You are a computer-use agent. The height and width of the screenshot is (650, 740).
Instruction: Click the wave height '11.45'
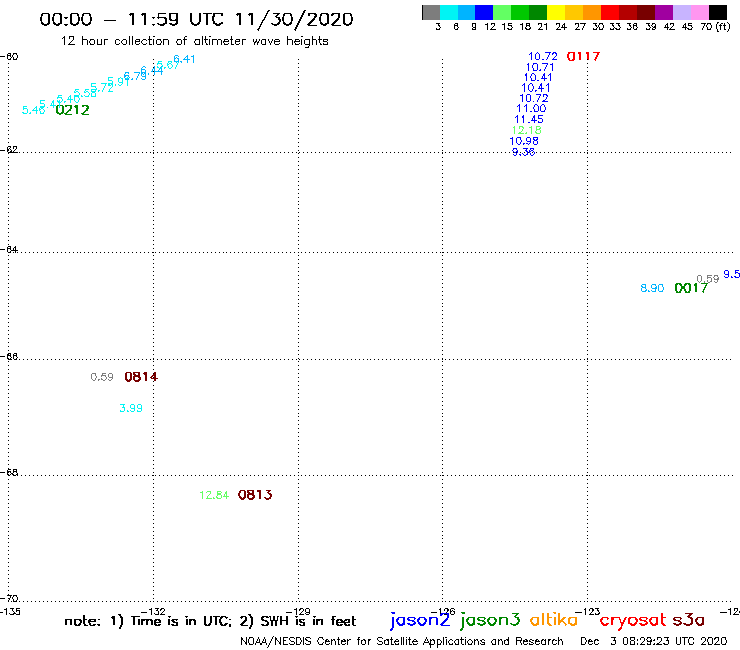(529, 119)
